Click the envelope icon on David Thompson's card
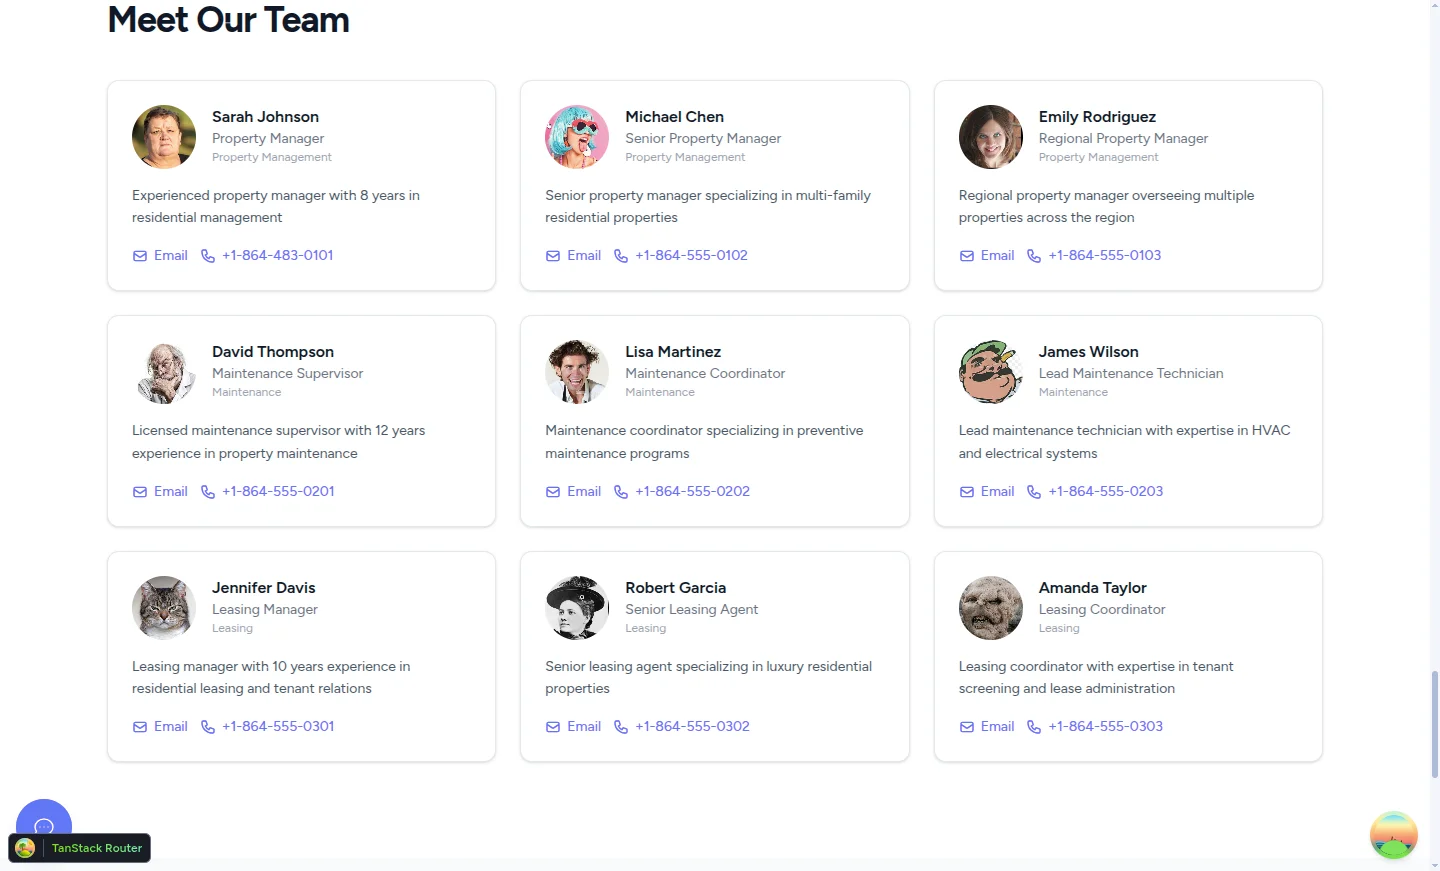The height and width of the screenshot is (871, 1440). coord(140,492)
